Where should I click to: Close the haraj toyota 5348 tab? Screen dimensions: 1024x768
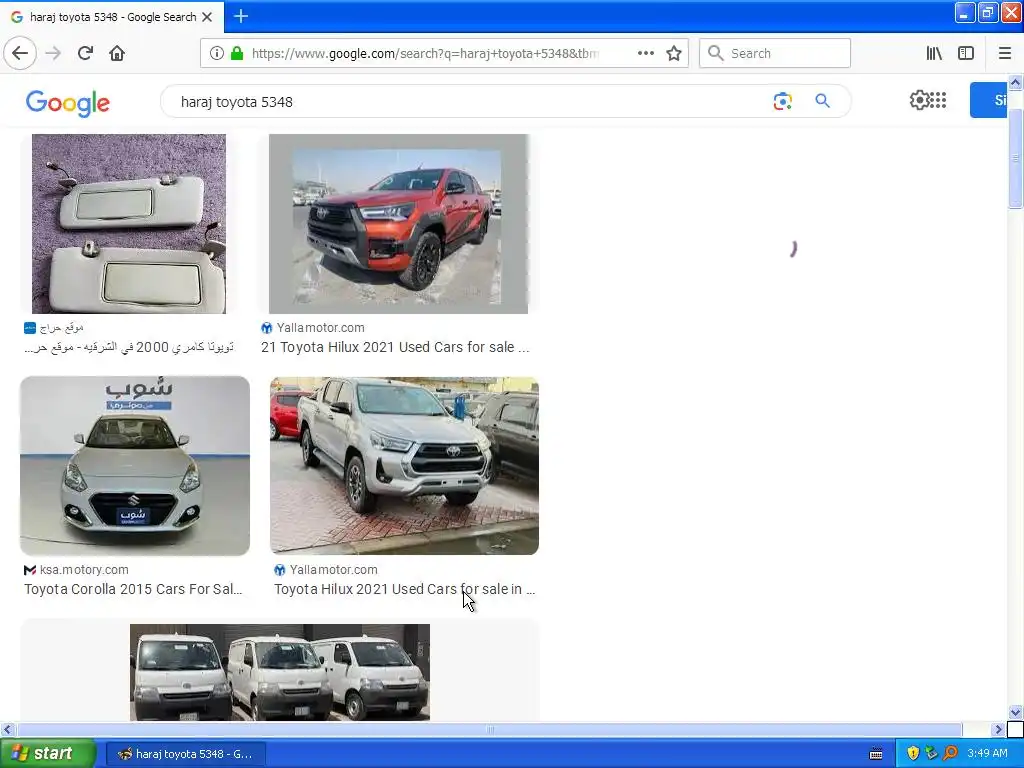click(207, 17)
